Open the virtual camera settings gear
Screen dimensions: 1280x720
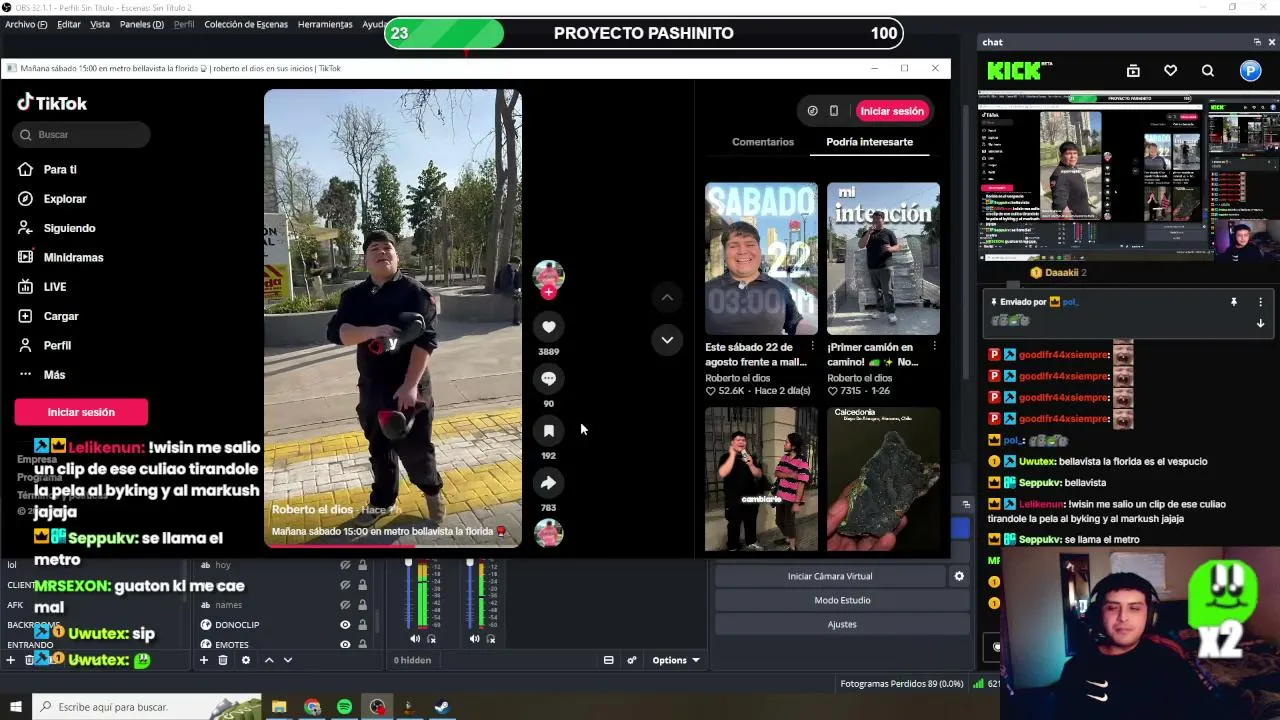coord(959,576)
